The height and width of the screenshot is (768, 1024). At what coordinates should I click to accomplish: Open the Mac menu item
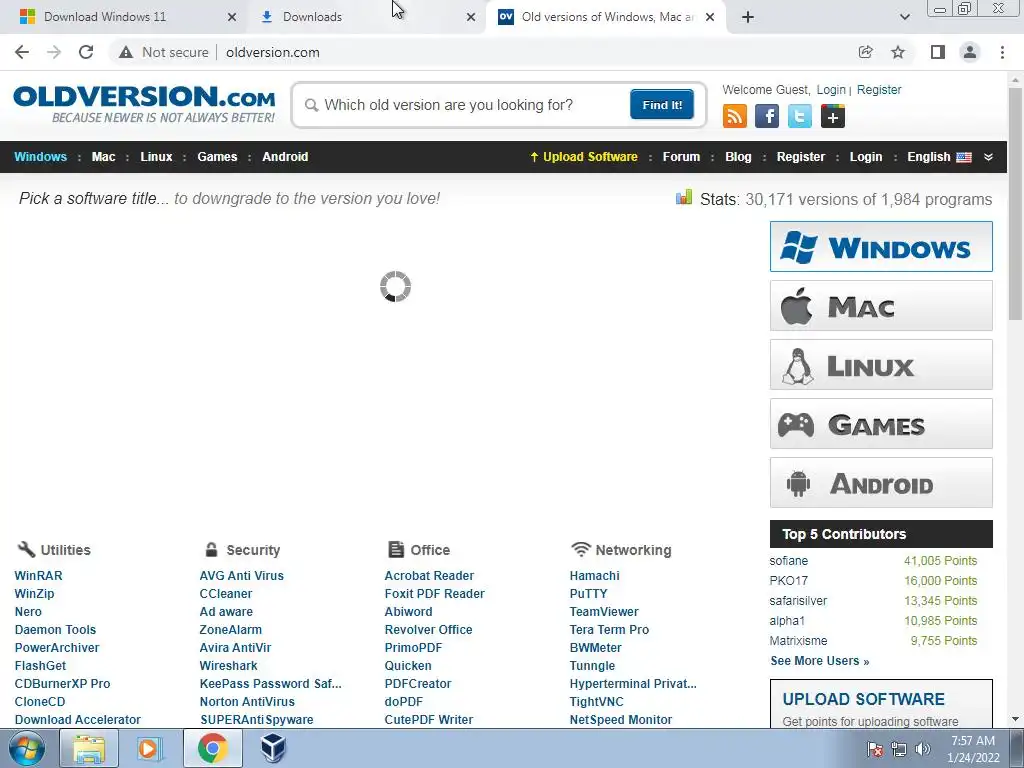(103, 157)
